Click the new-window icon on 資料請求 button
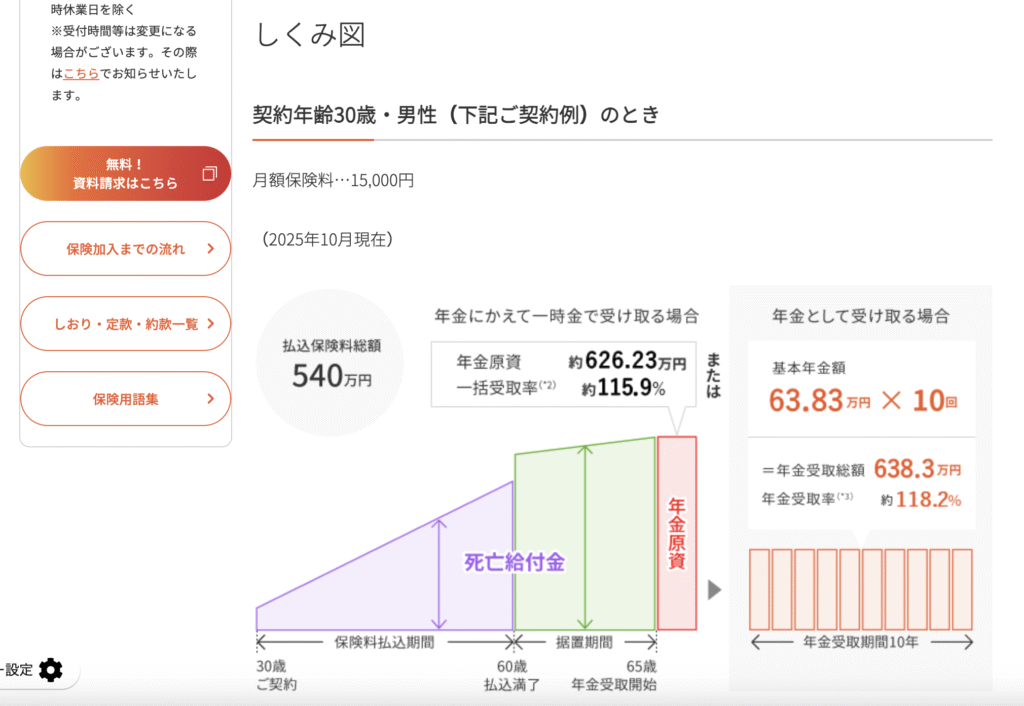Screen dimensions: 1024x706 (x=209, y=174)
